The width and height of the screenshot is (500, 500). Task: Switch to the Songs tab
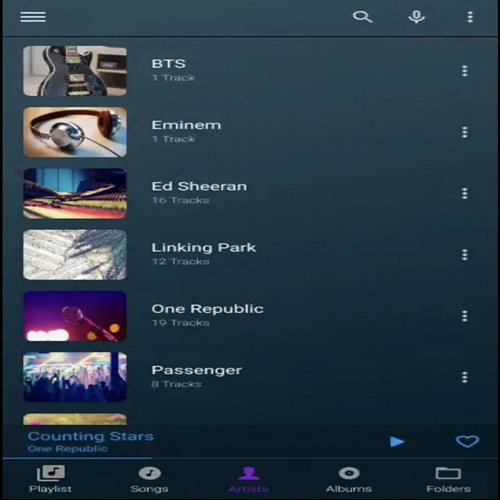tap(149, 479)
